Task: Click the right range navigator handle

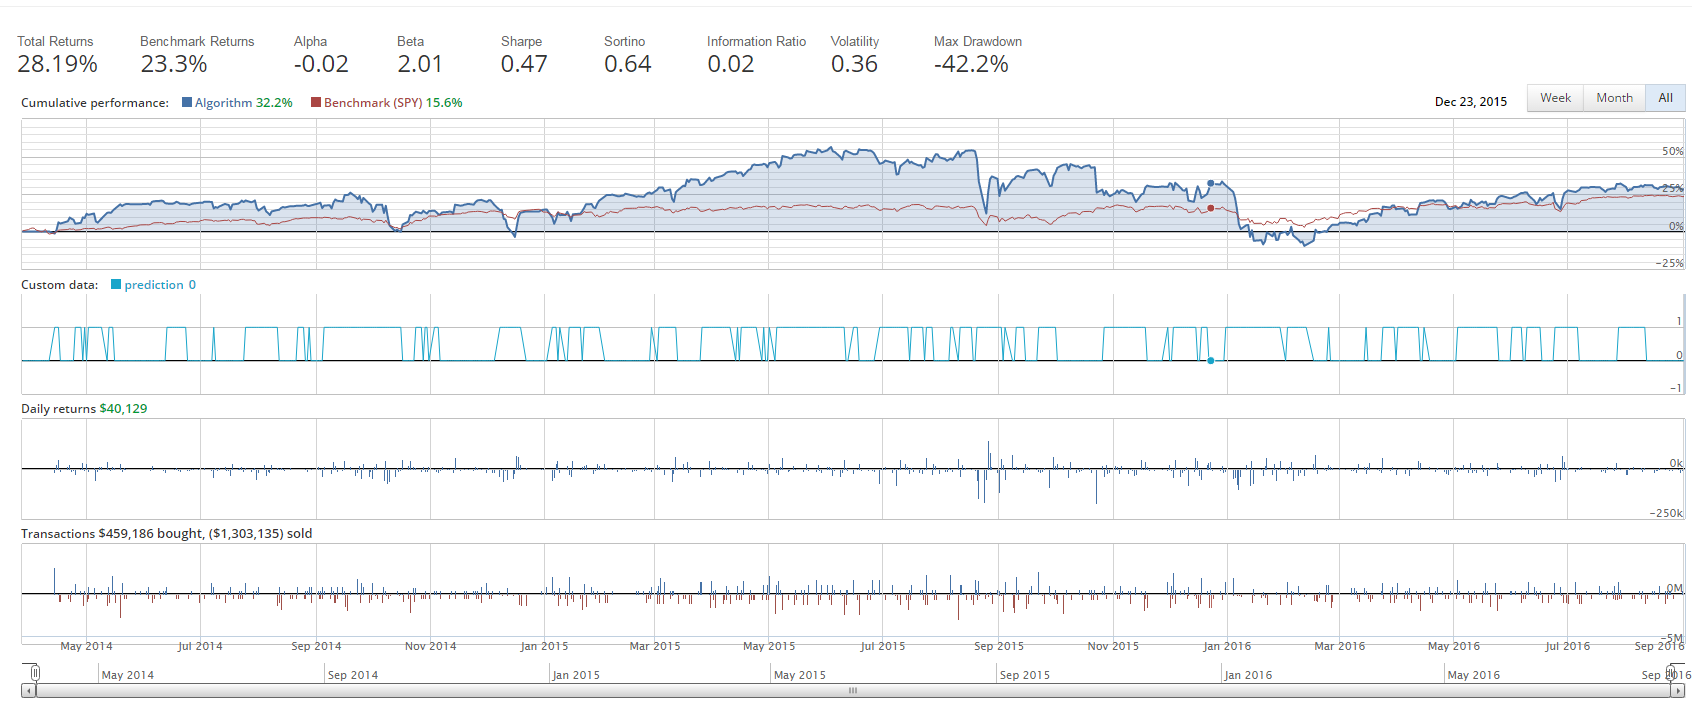Action: click(x=1670, y=673)
